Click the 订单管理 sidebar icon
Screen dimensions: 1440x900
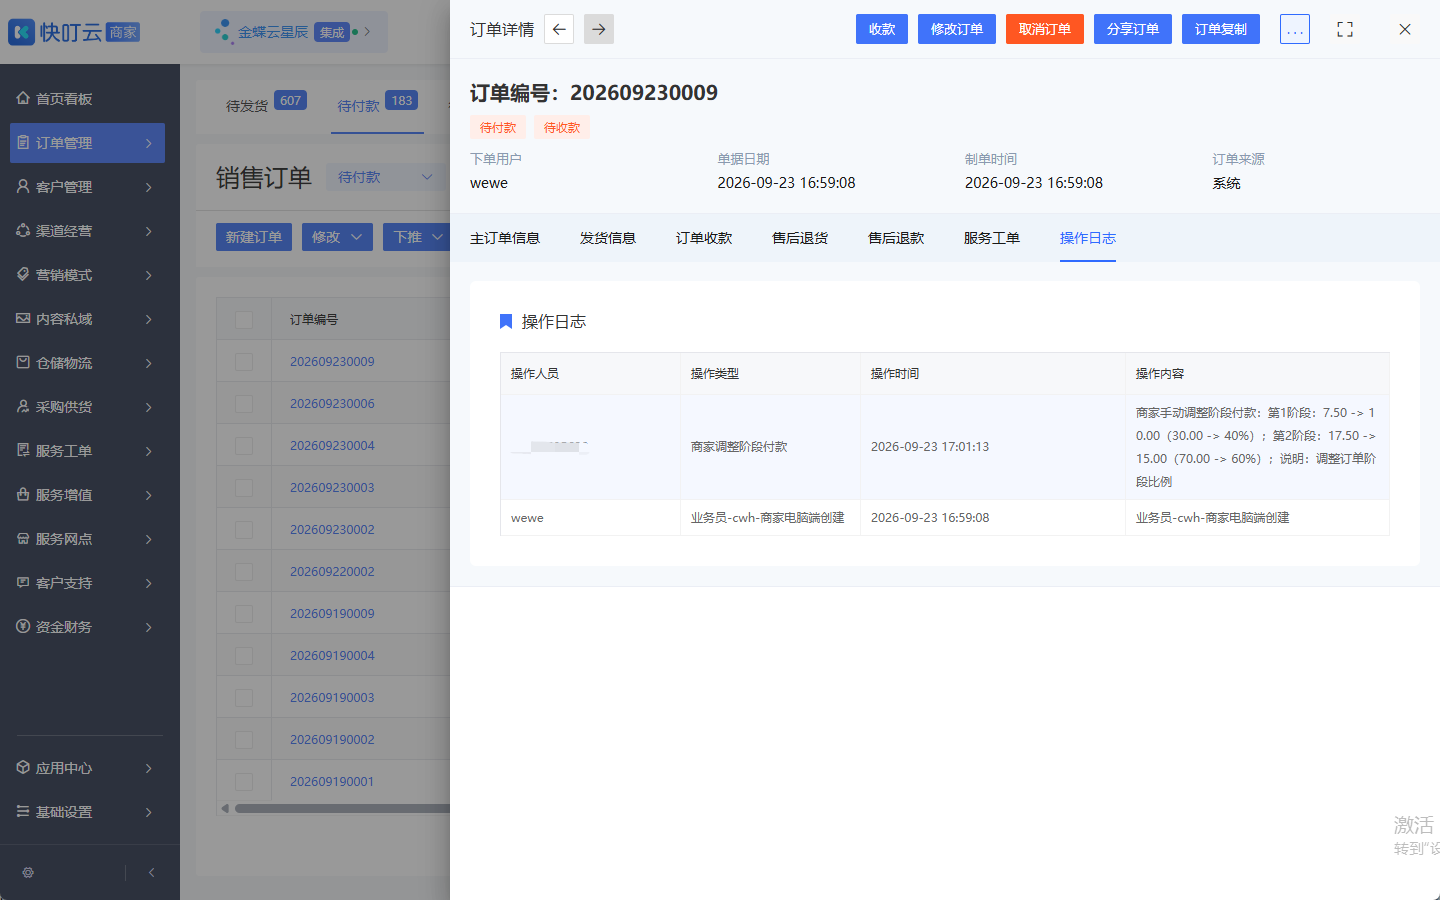pyautogui.click(x=23, y=142)
